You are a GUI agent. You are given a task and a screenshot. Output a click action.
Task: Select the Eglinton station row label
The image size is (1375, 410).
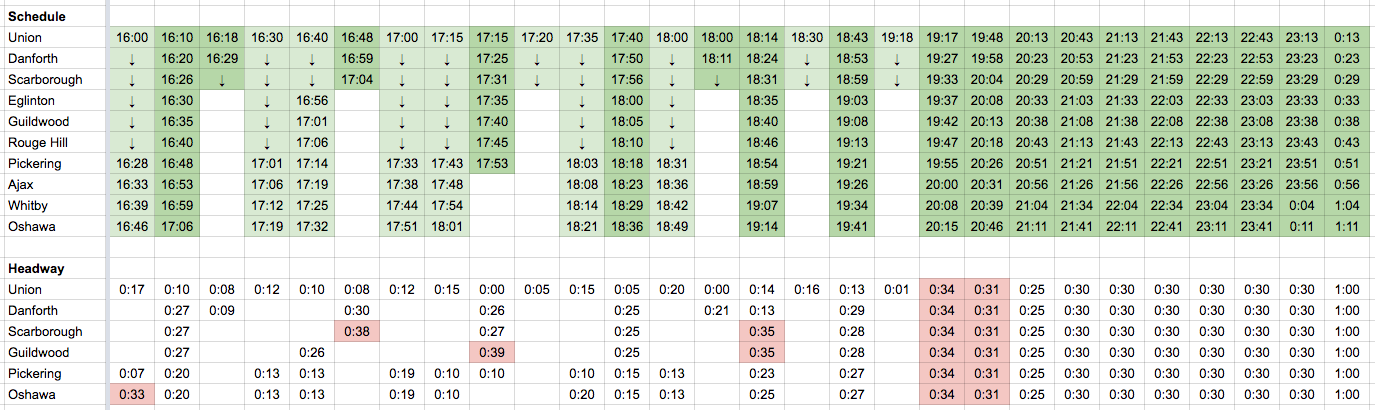[31, 101]
